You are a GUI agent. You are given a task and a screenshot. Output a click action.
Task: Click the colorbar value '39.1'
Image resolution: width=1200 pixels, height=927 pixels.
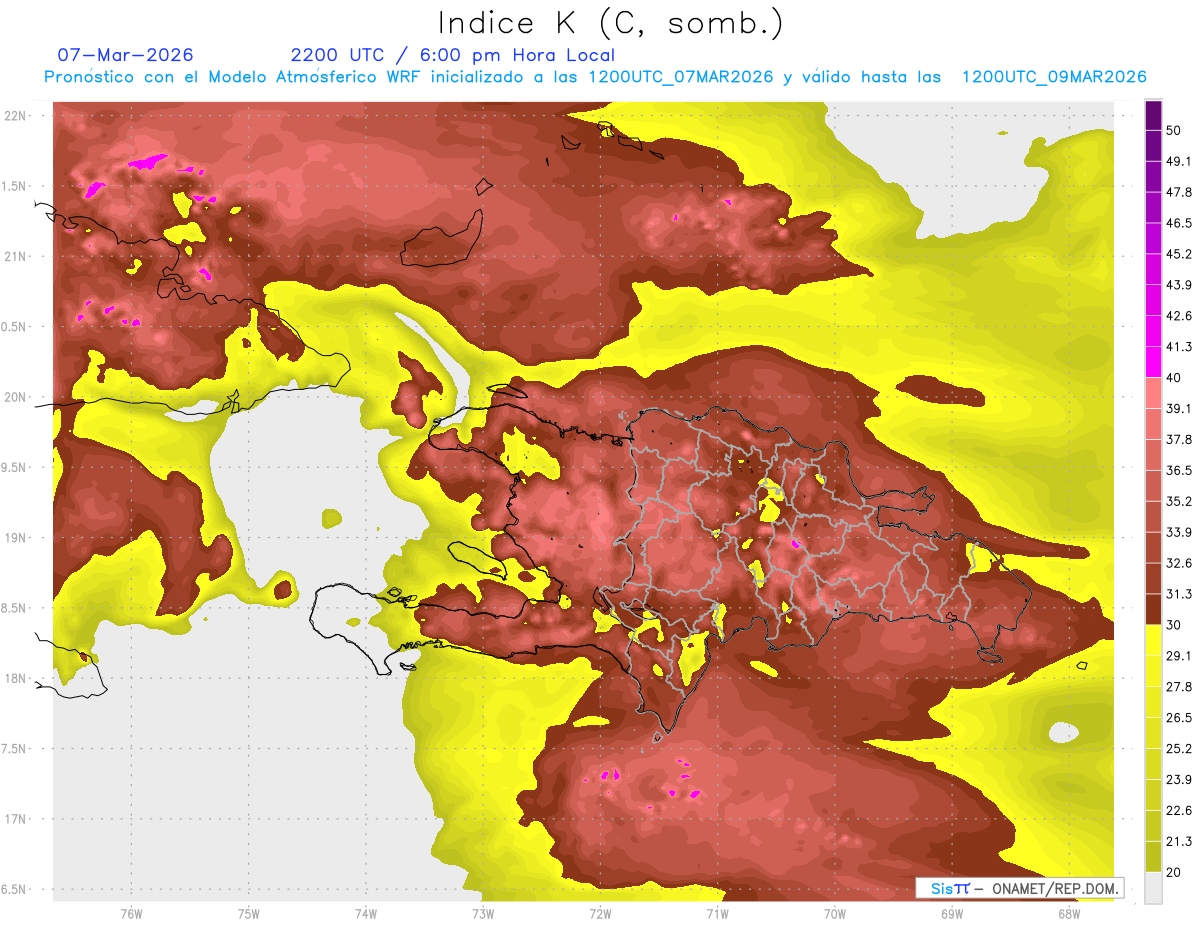[x=1179, y=408]
